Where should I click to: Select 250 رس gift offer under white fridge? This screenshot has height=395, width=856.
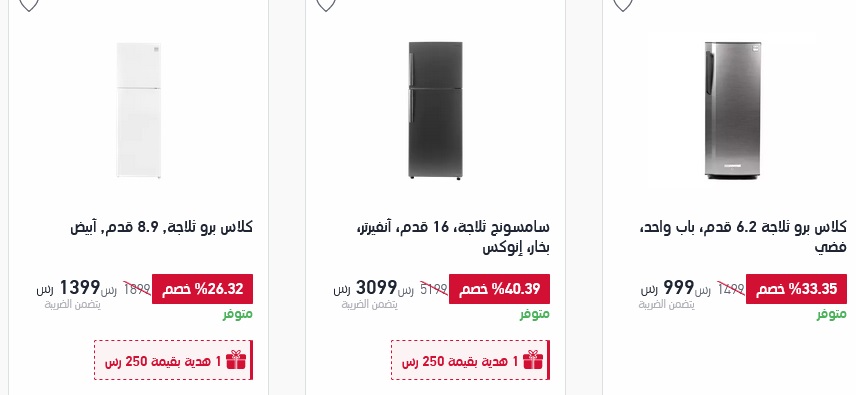(x=174, y=360)
